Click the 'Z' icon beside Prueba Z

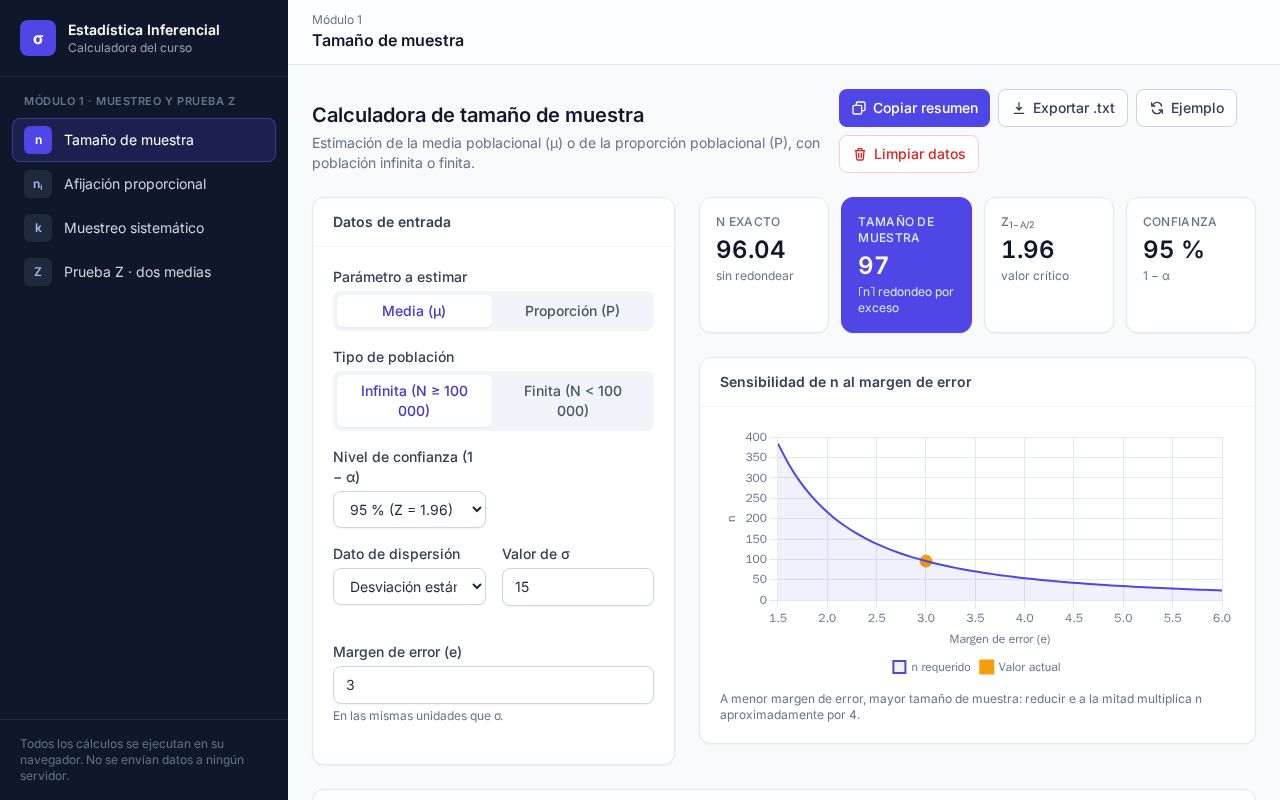[38, 272]
